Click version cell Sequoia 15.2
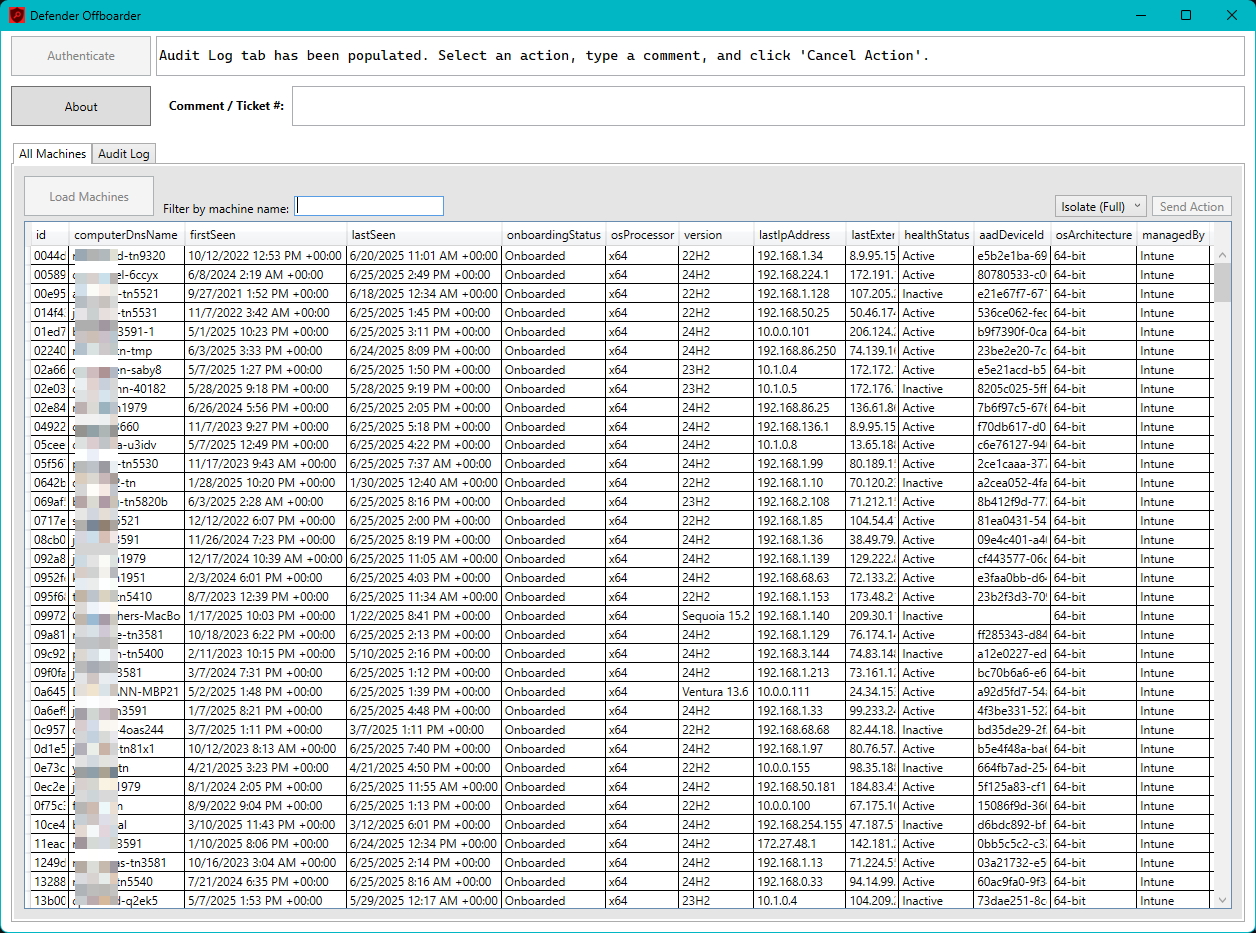1256x933 pixels. pos(717,616)
